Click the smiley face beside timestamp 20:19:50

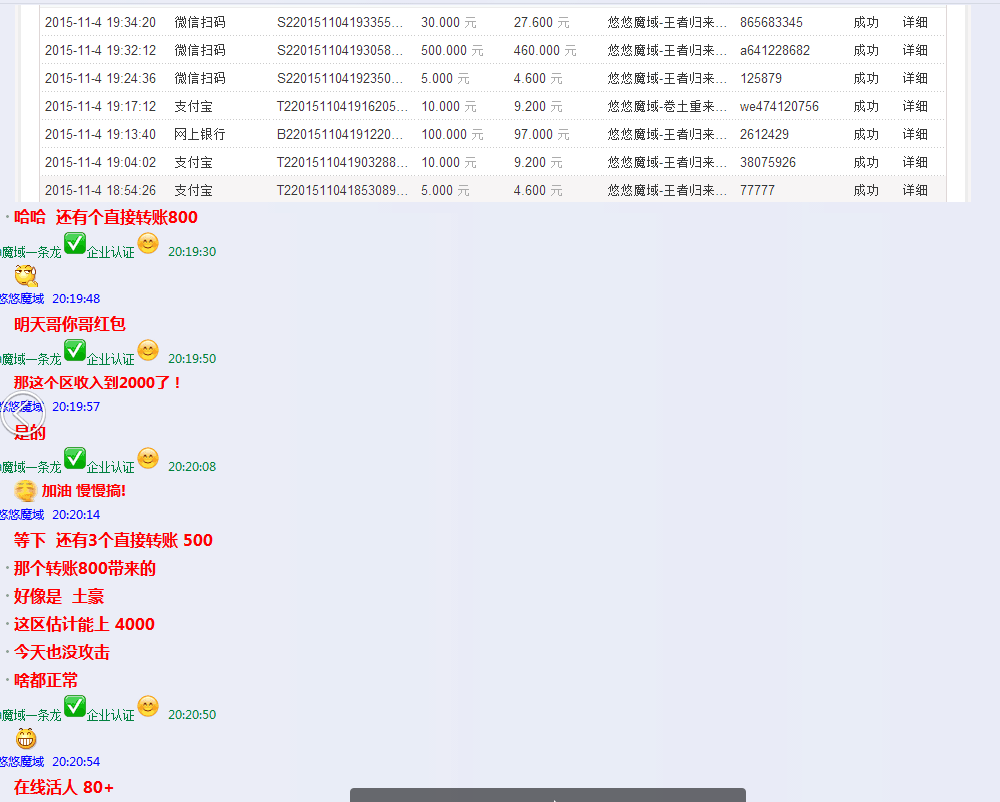(x=148, y=350)
